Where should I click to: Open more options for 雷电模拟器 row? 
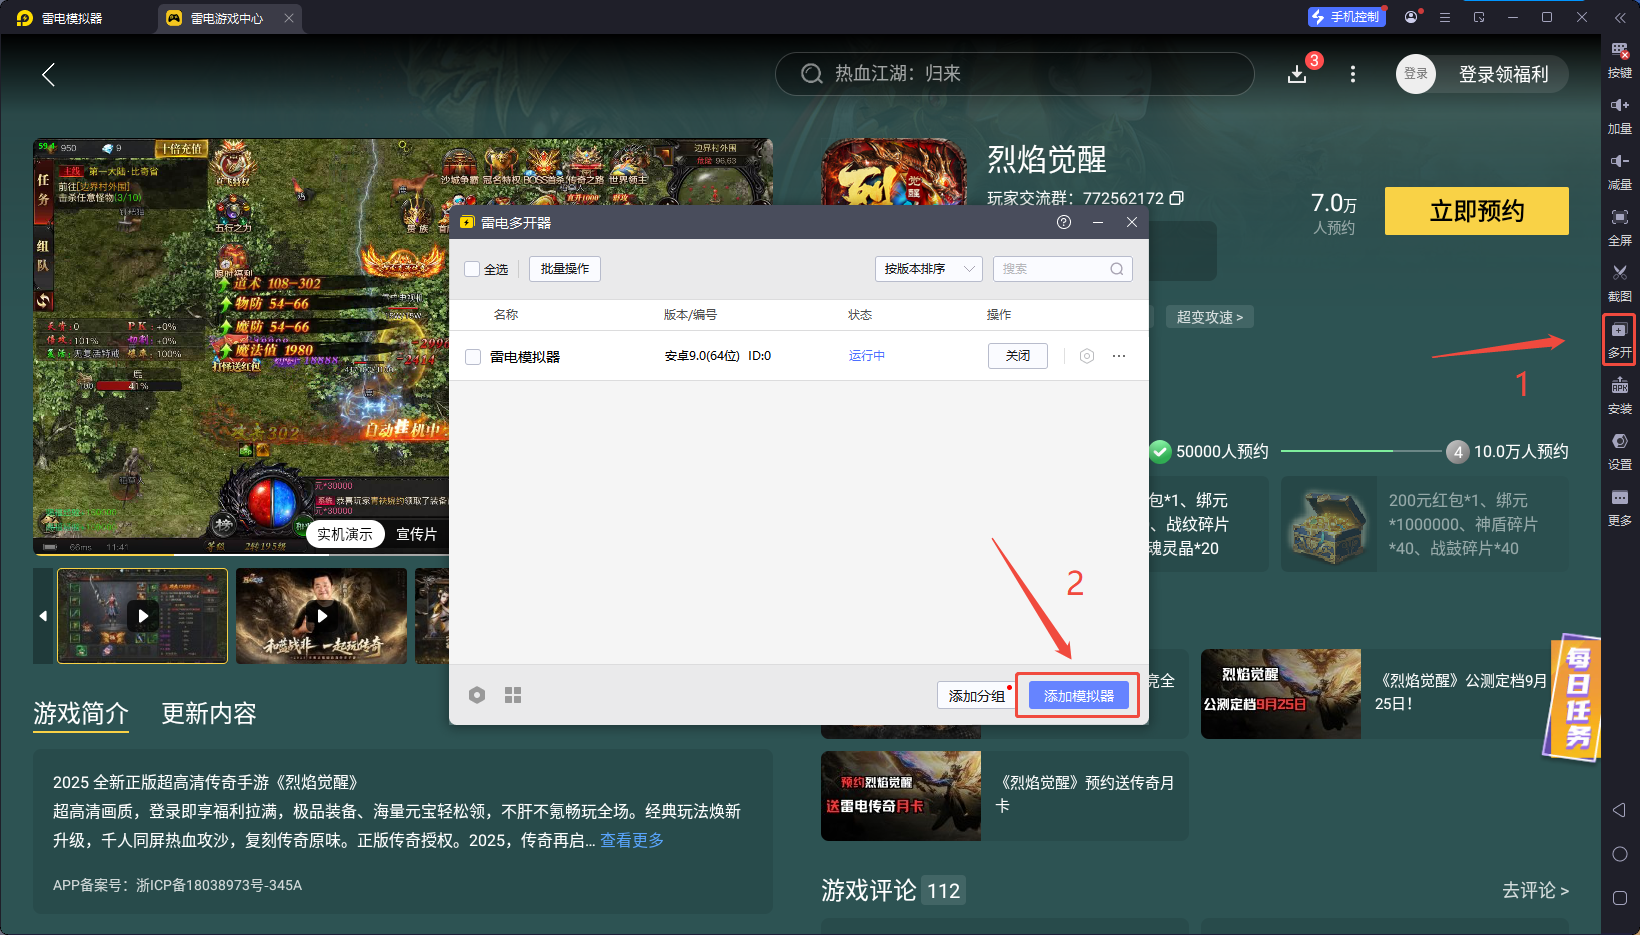point(1119,356)
